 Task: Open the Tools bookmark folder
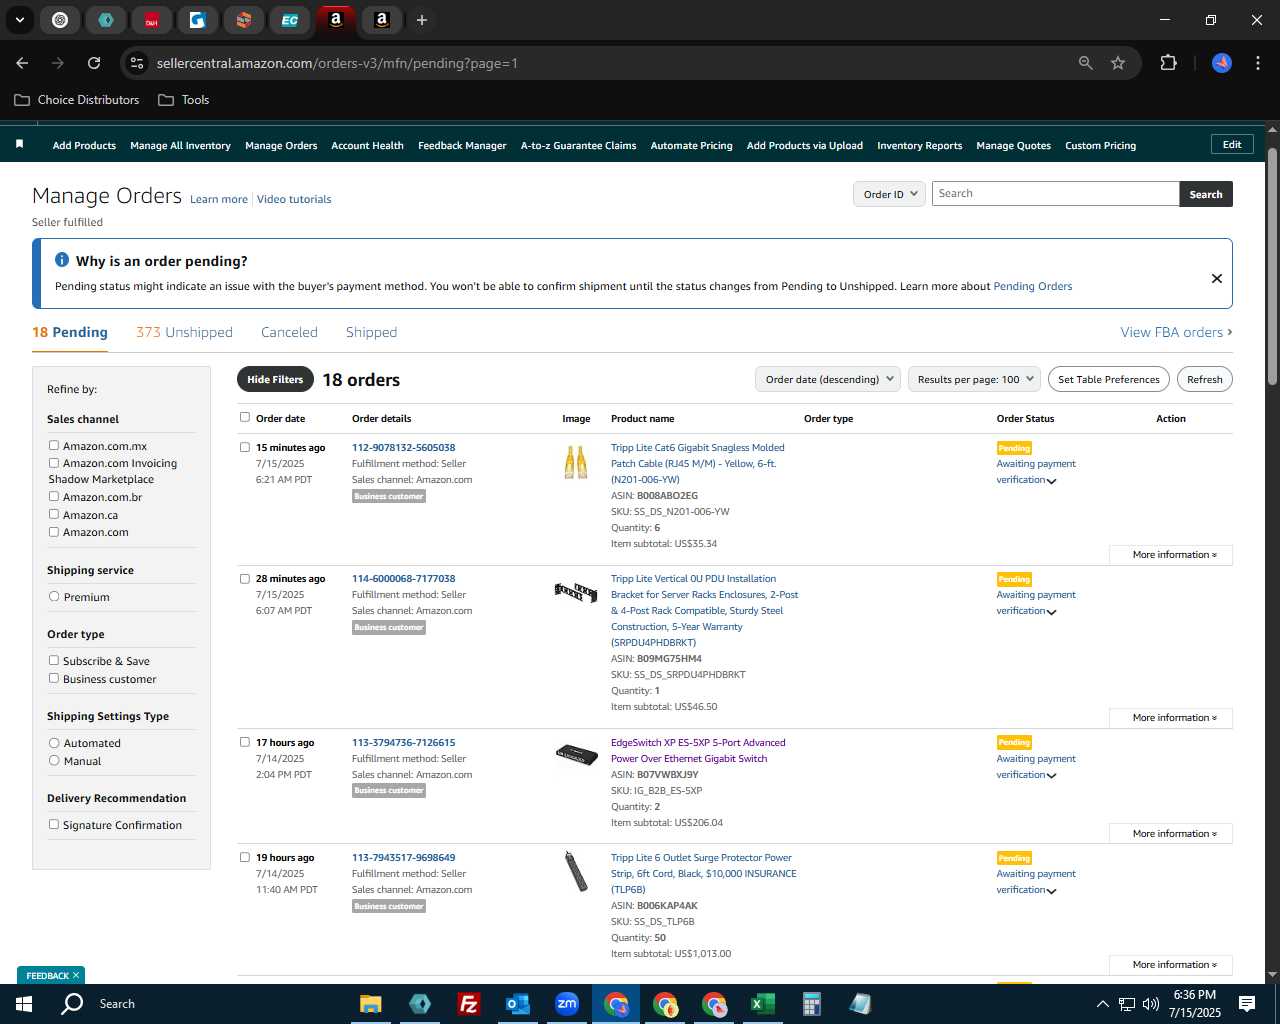click(x=184, y=100)
